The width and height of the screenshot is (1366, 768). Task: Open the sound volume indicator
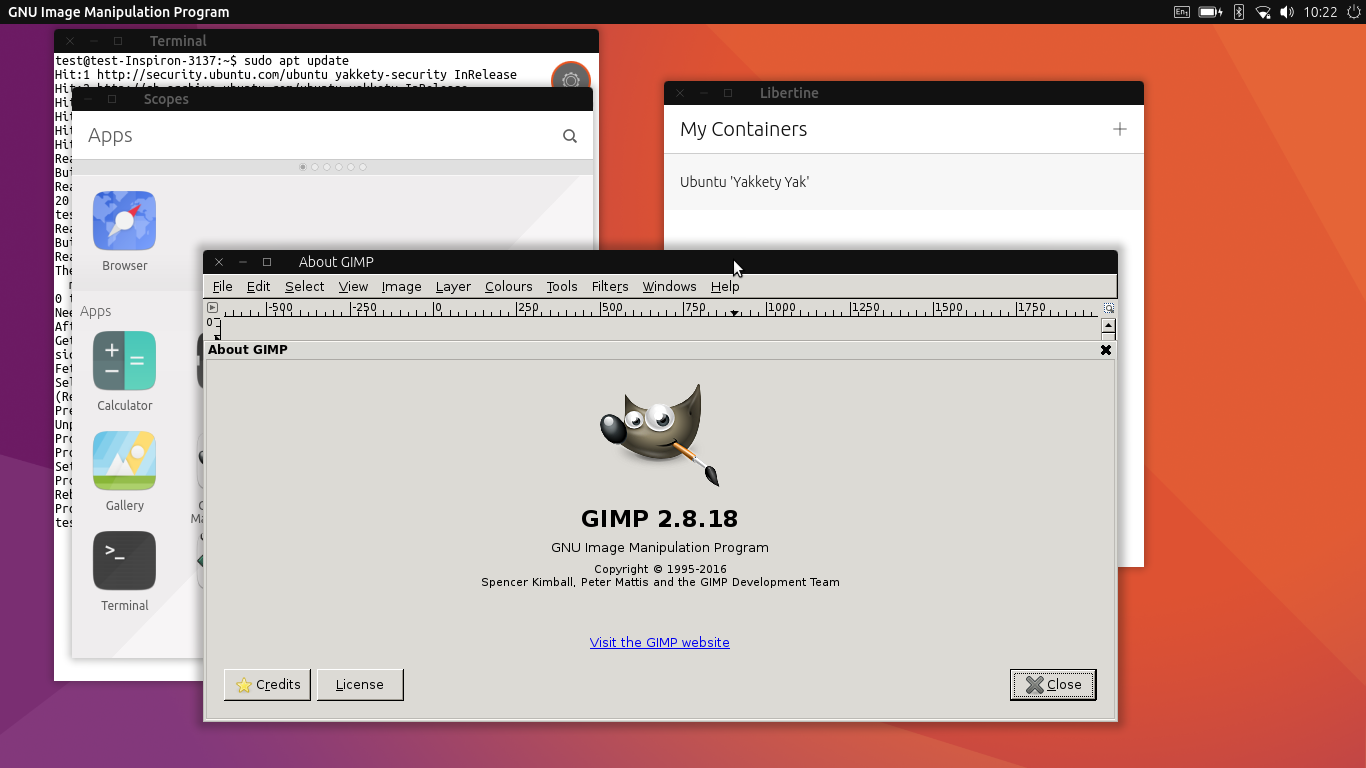[x=1287, y=12]
